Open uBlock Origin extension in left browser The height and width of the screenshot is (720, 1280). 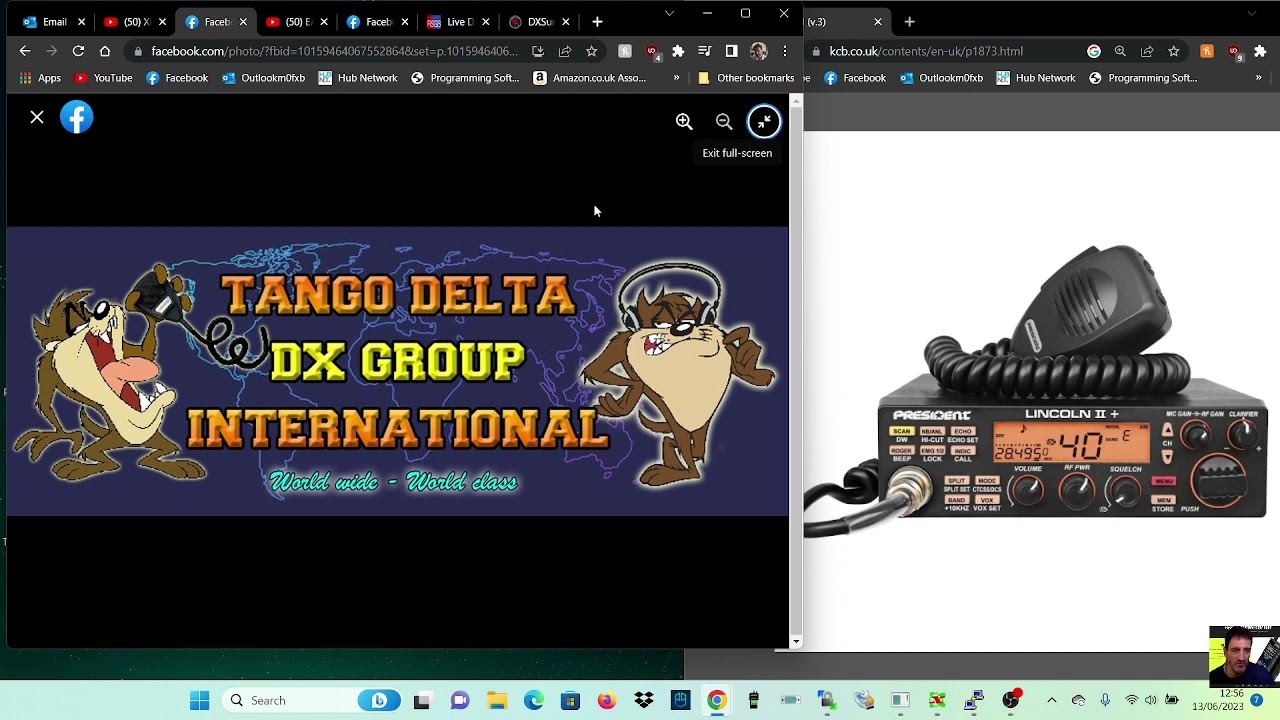(652, 51)
